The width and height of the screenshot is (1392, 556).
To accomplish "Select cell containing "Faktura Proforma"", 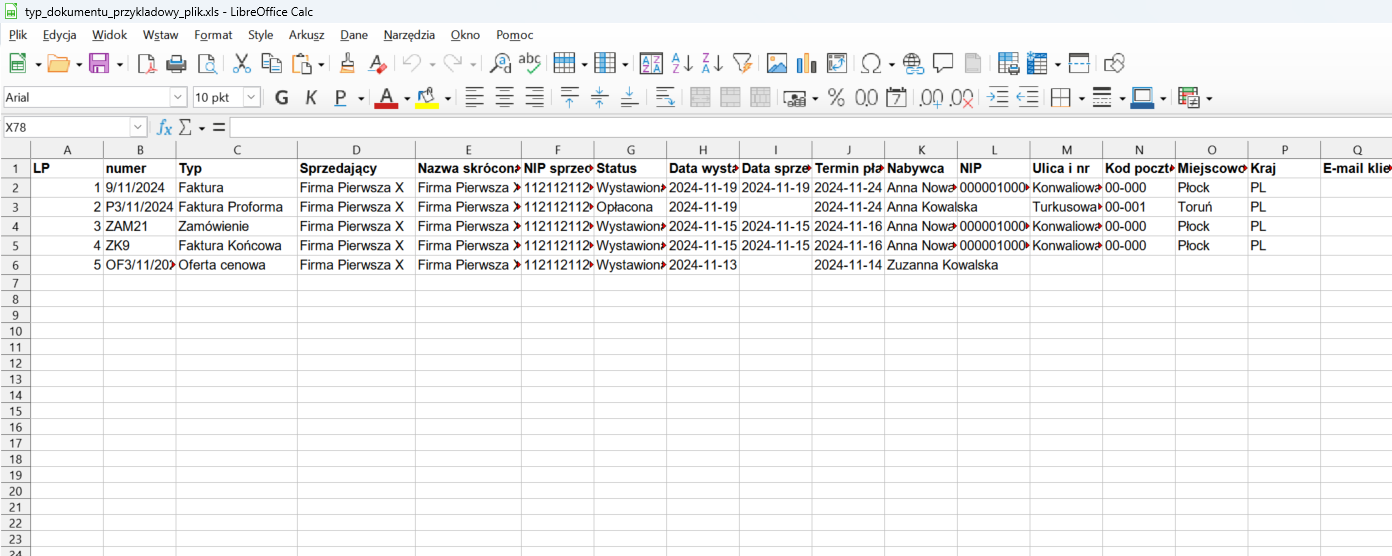I will point(237,207).
